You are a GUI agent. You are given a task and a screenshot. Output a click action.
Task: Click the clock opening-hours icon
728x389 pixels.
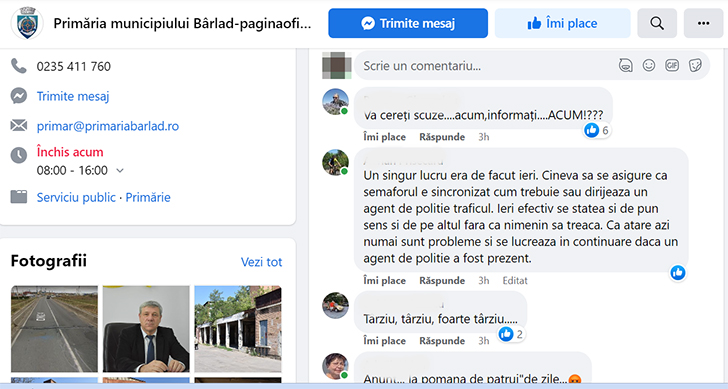[19, 155]
